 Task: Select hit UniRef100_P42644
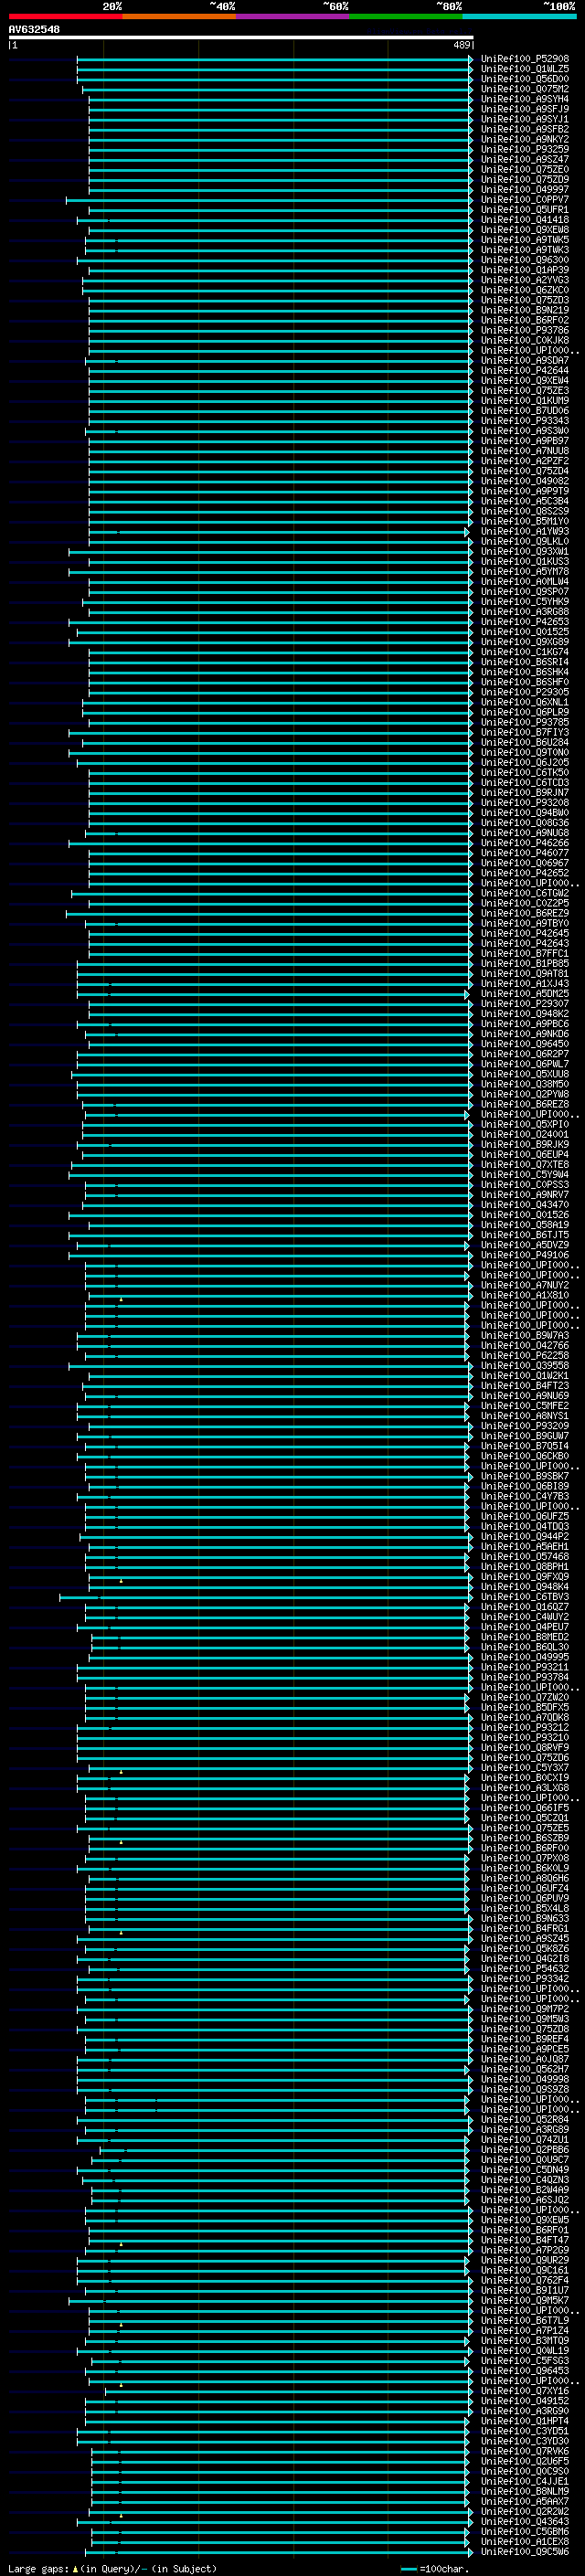tap(524, 370)
